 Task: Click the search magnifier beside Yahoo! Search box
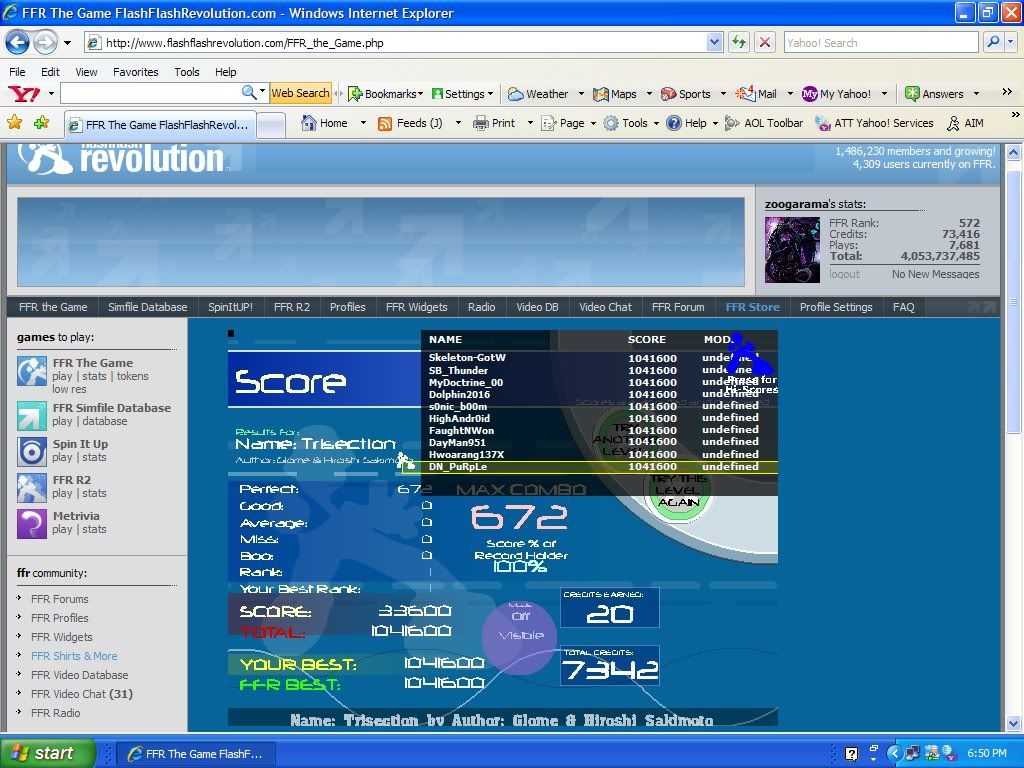click(x=993, y=42)
